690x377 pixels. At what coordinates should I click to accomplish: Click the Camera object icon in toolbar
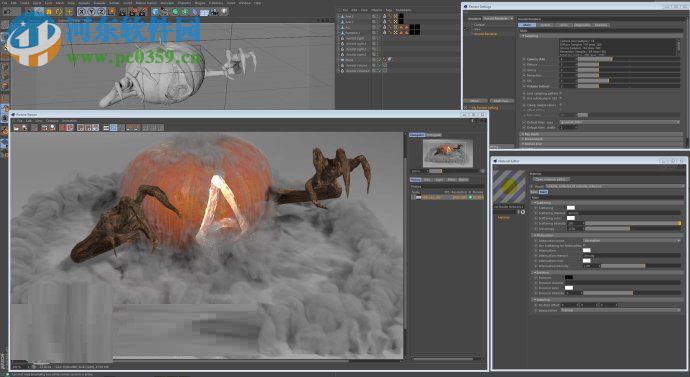pyautogui.click(x=214, y=12)
